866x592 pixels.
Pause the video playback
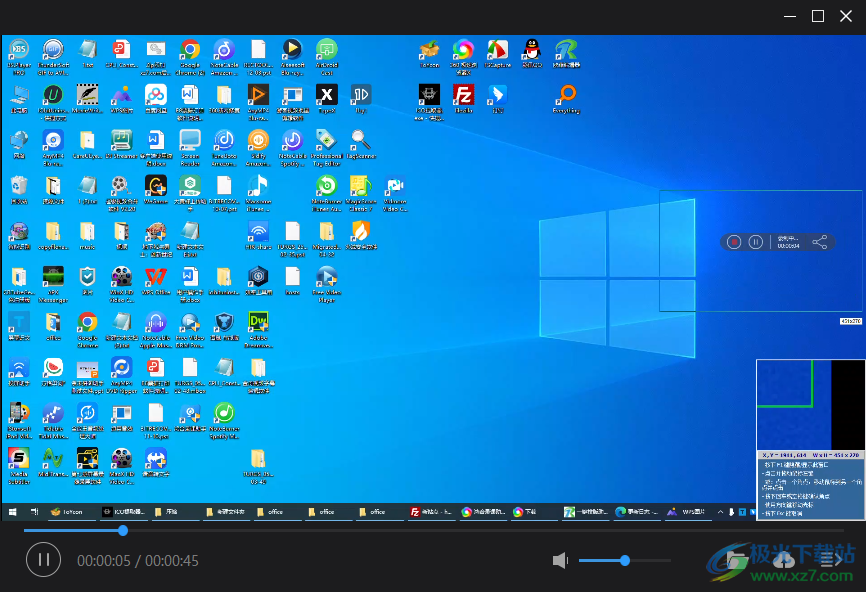[x=43, y=560]
